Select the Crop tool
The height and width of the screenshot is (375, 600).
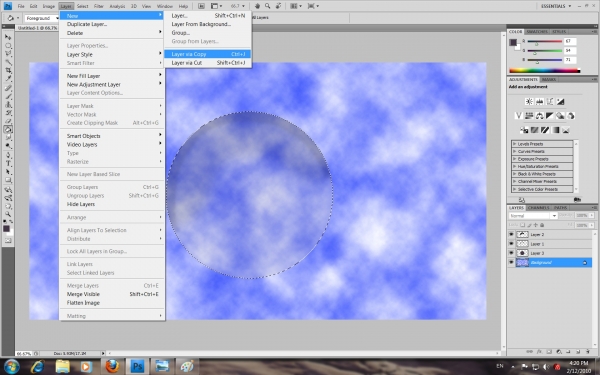(x=8, y=71)
